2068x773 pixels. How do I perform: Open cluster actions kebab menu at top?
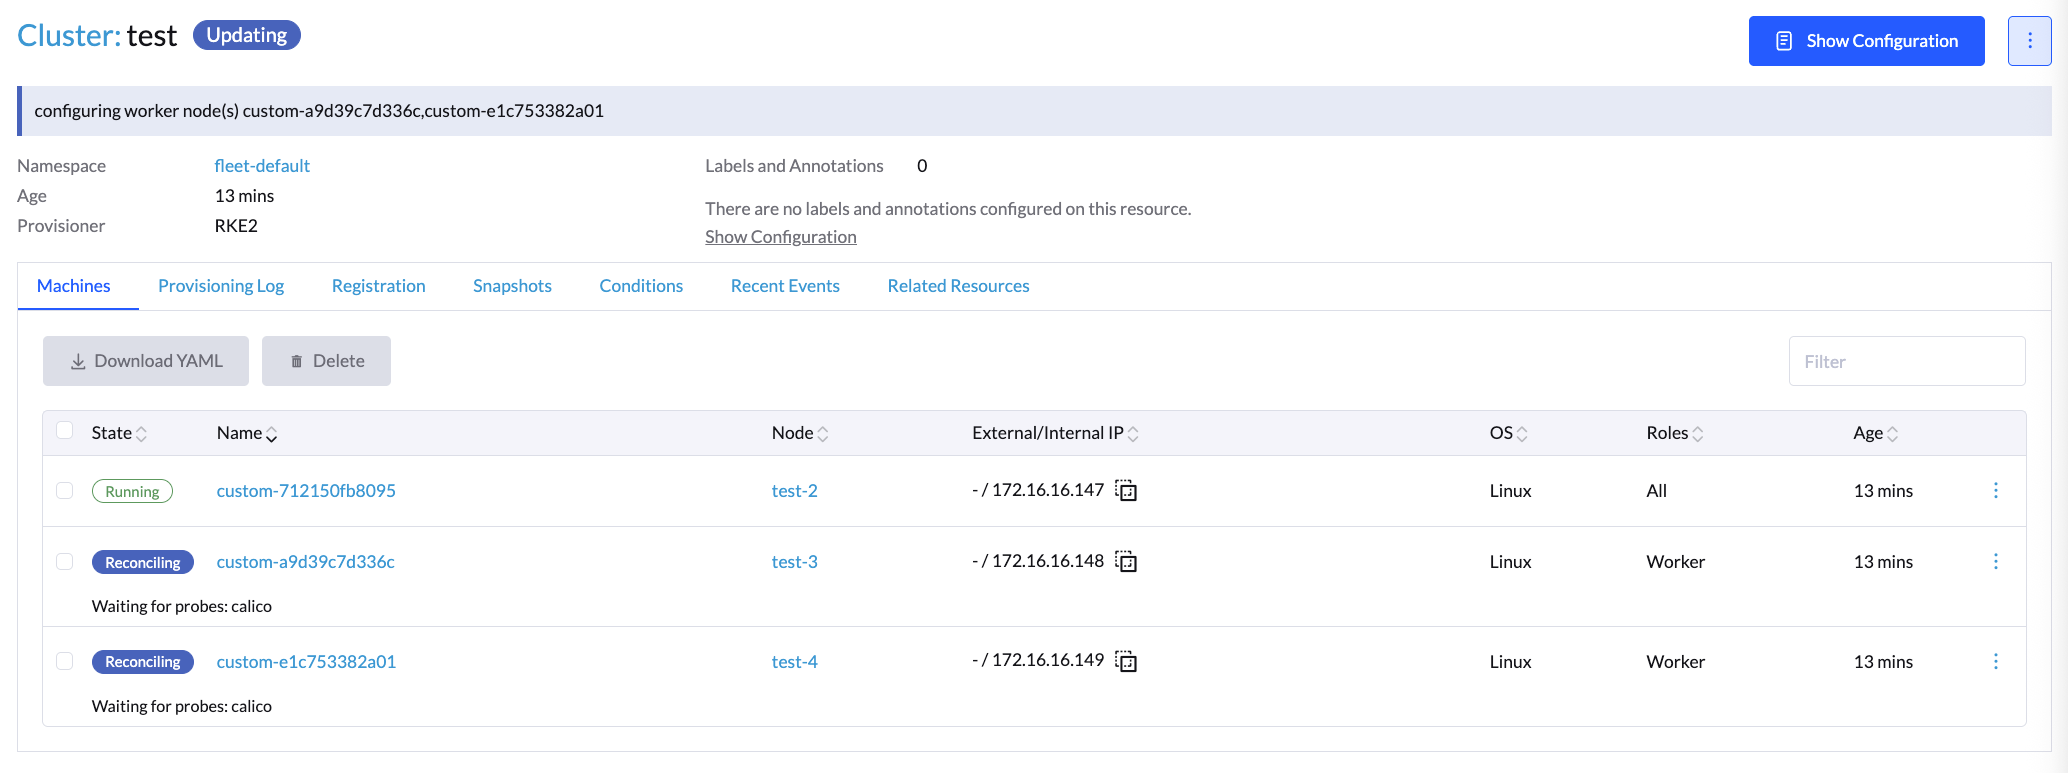(x=2029, y=41)
